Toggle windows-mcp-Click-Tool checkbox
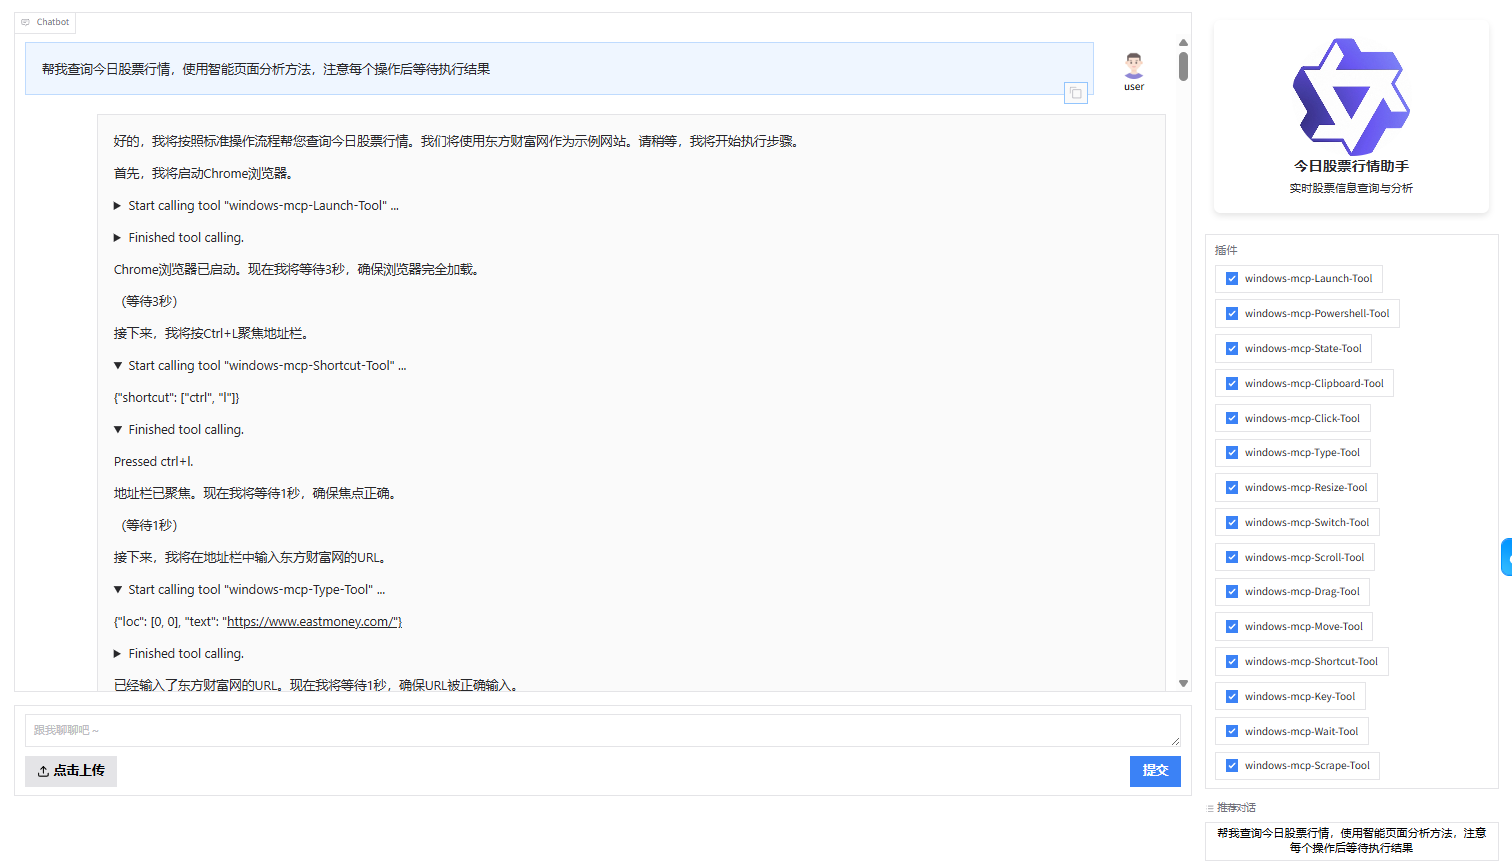Viewport: 1512px width, 862px height. 1232,419
